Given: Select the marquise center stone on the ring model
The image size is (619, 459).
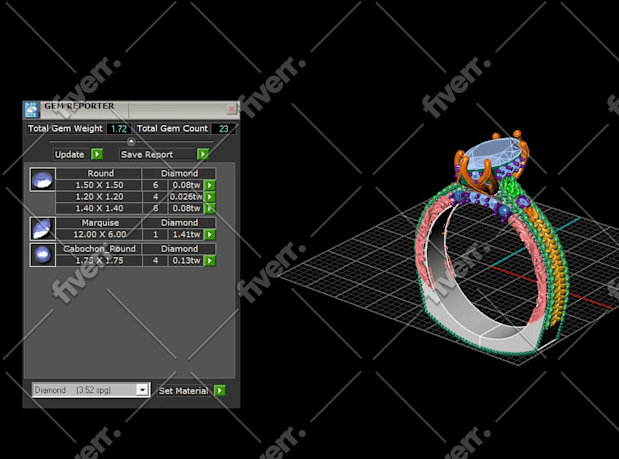Looking at the screenshot, I should (x=495, y=153).
